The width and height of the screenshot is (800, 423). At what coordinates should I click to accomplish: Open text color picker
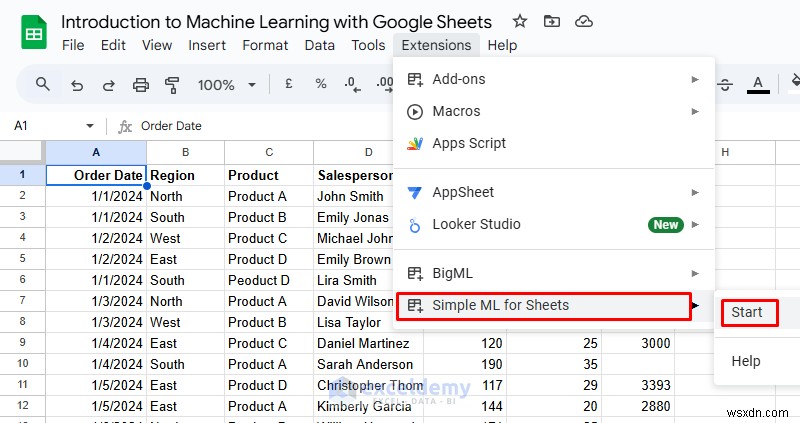pyautogui.click(x=758, y=85)
